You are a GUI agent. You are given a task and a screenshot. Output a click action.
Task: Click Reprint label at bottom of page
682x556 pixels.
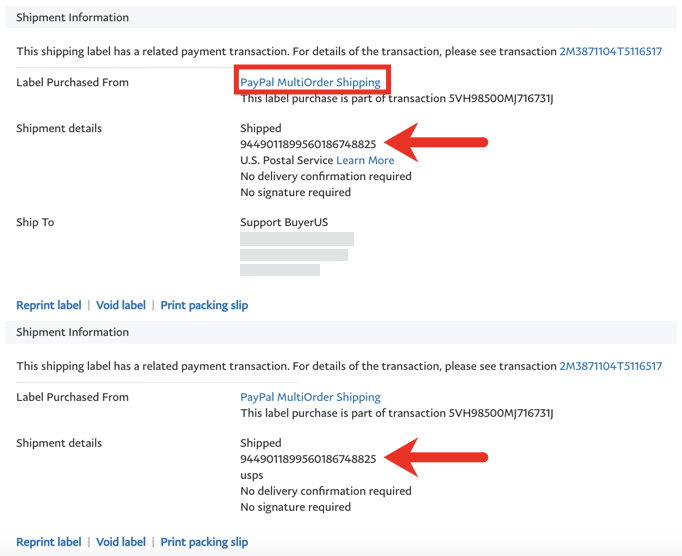49,542
